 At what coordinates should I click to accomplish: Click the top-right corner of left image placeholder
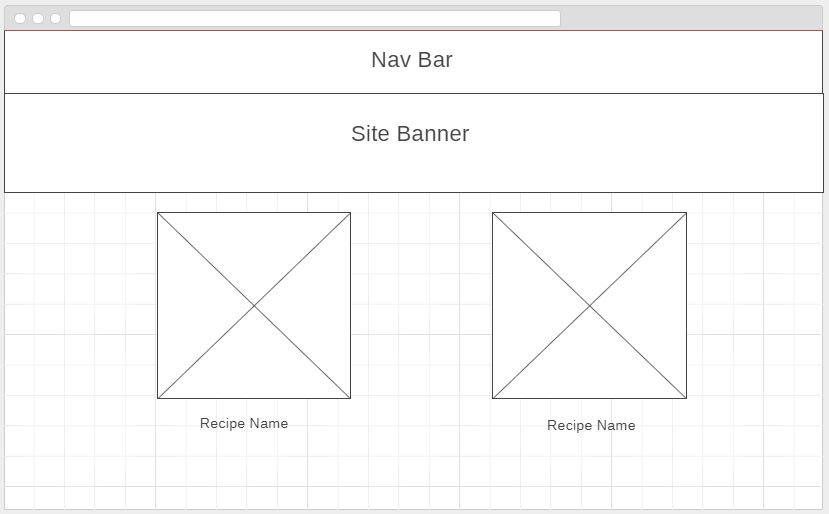(x=350, y=213)
